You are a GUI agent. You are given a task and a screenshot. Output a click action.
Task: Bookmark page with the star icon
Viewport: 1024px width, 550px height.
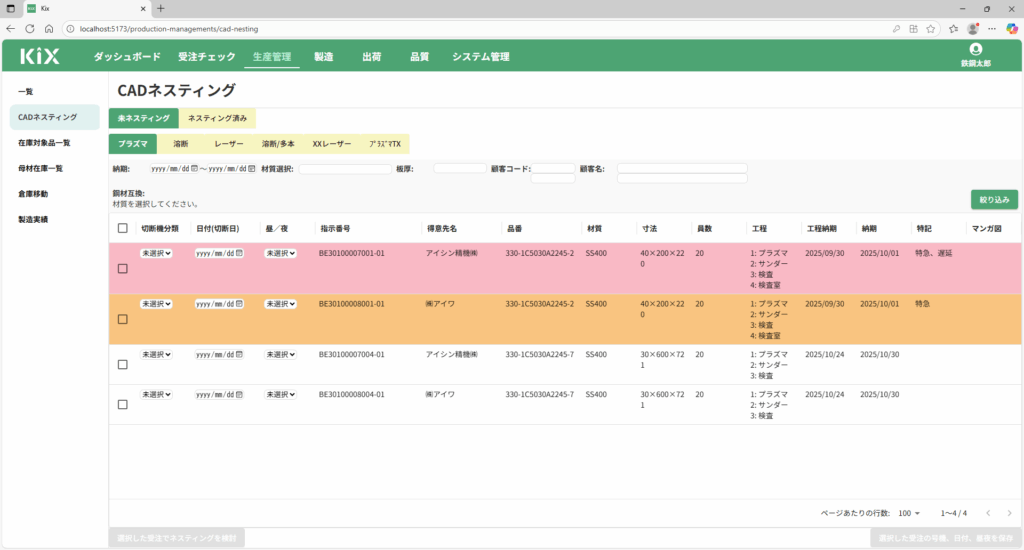click(x=930, y=28)
